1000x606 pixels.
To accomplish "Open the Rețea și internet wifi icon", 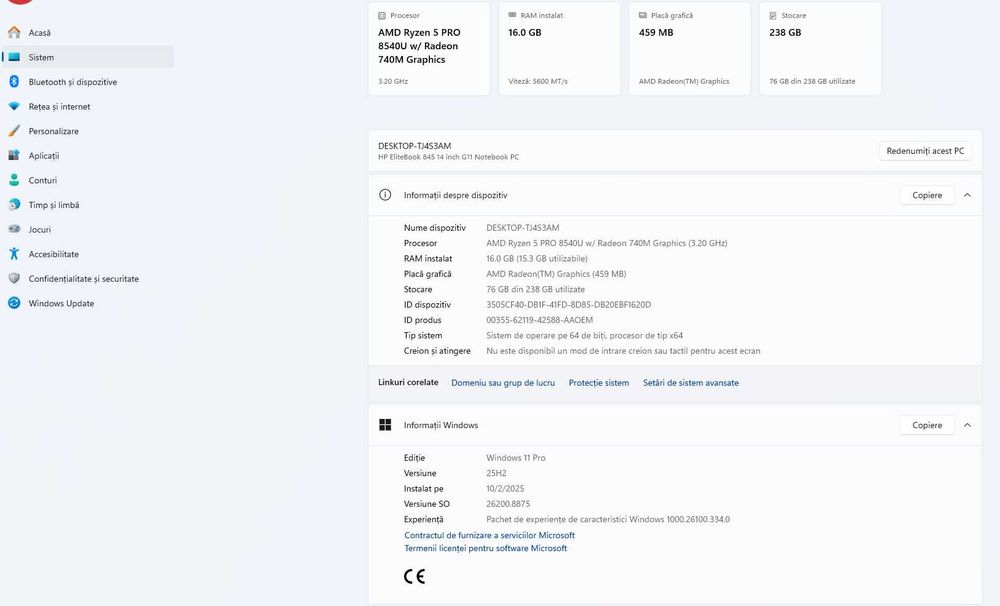I will 14,106.
